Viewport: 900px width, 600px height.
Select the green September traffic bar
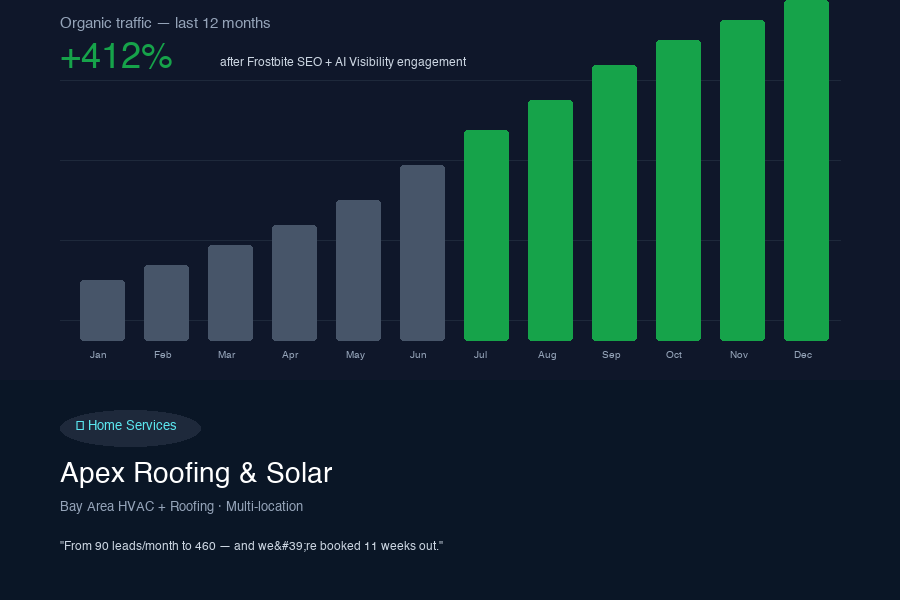(x=614, y=203)
